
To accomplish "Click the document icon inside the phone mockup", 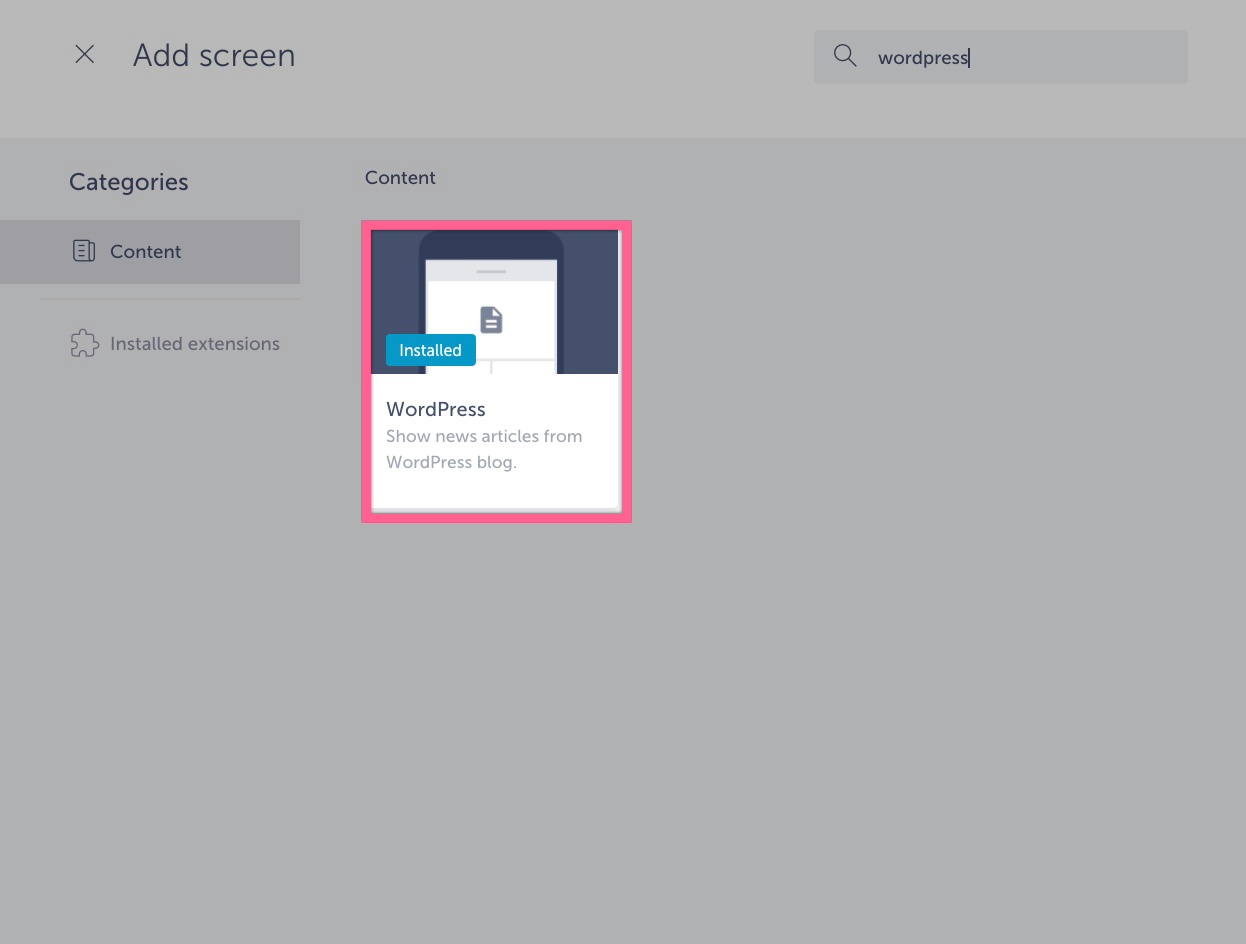I will click(x=491, y=319).
